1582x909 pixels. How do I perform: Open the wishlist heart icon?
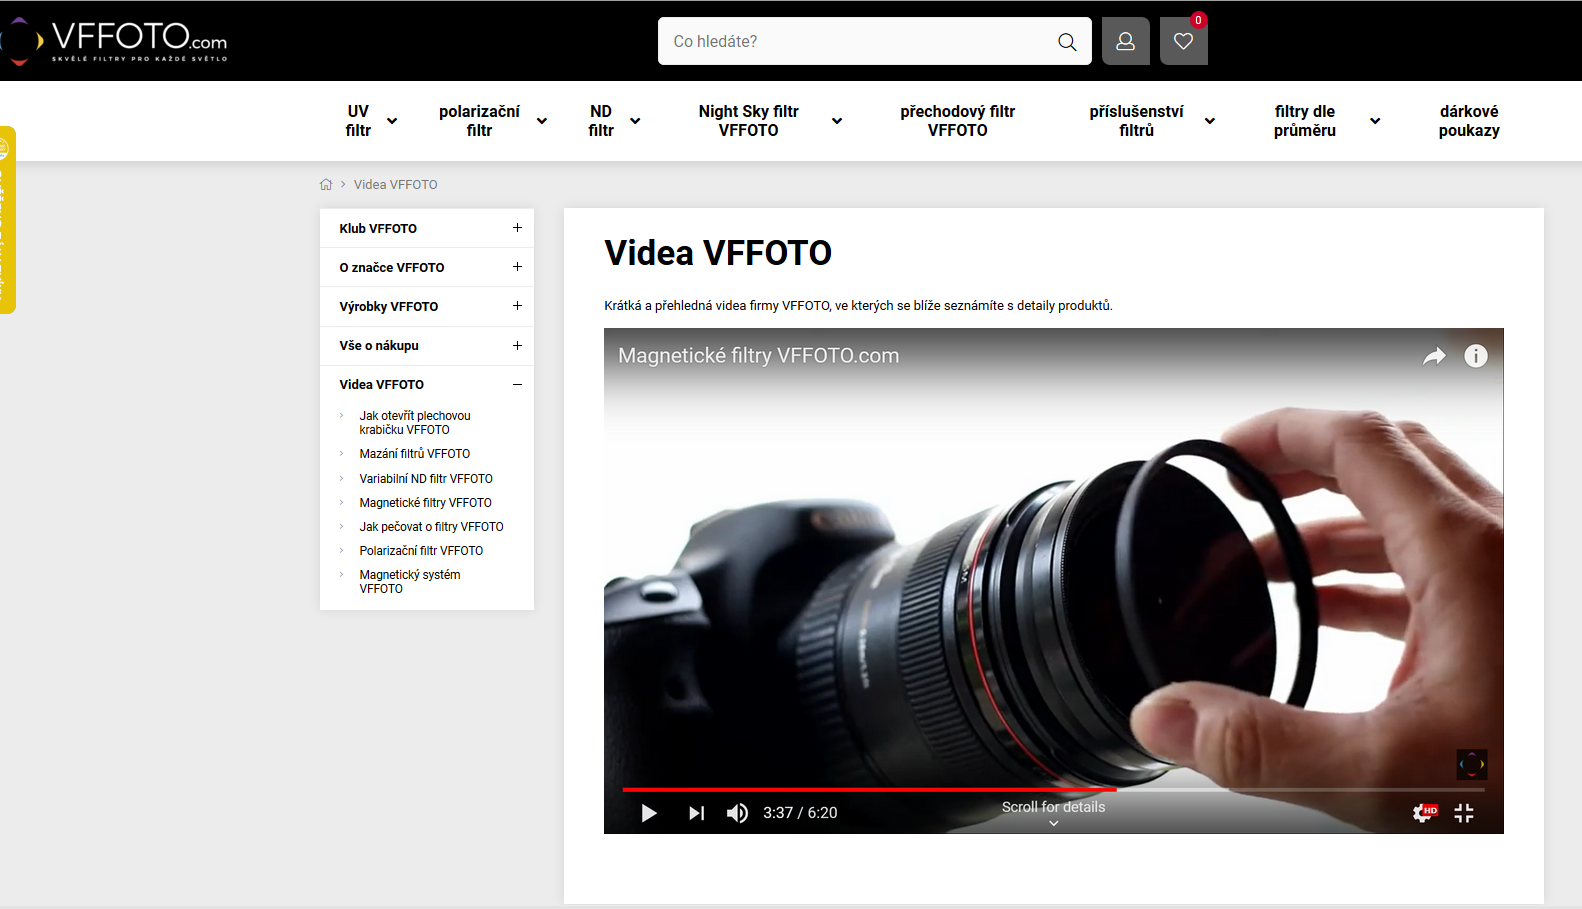point(1184,41)
